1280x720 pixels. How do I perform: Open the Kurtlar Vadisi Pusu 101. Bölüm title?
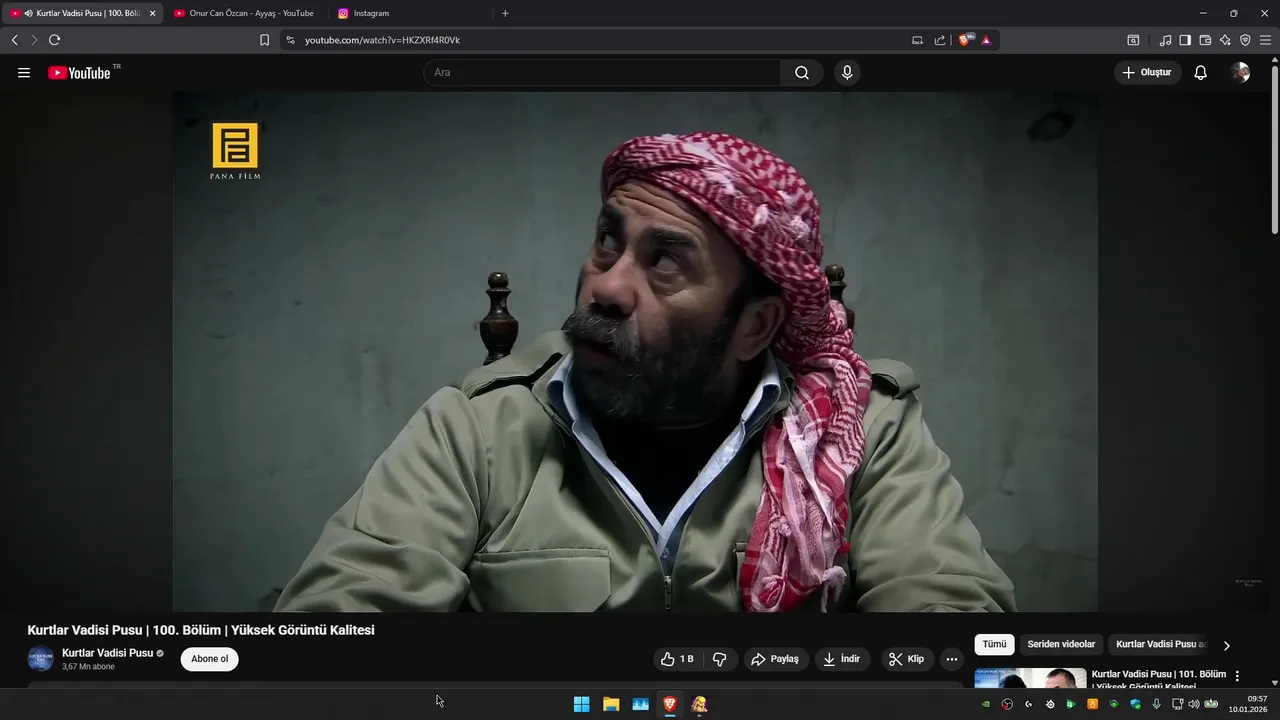point(1159,679)
